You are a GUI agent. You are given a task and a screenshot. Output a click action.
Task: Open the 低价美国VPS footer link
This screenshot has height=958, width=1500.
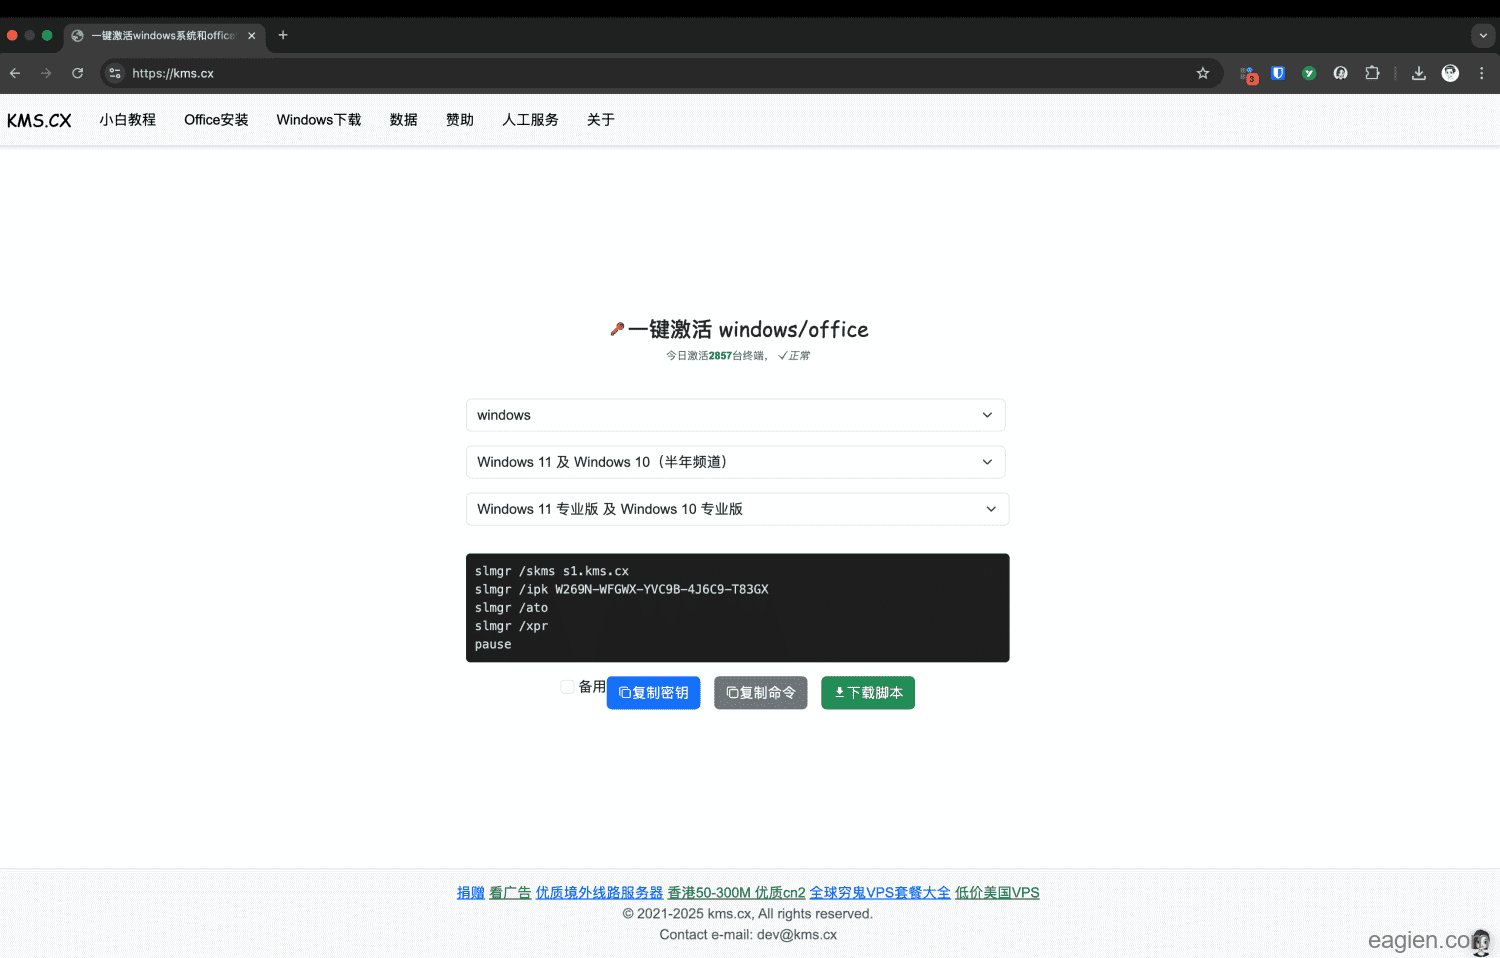[996, 893]
